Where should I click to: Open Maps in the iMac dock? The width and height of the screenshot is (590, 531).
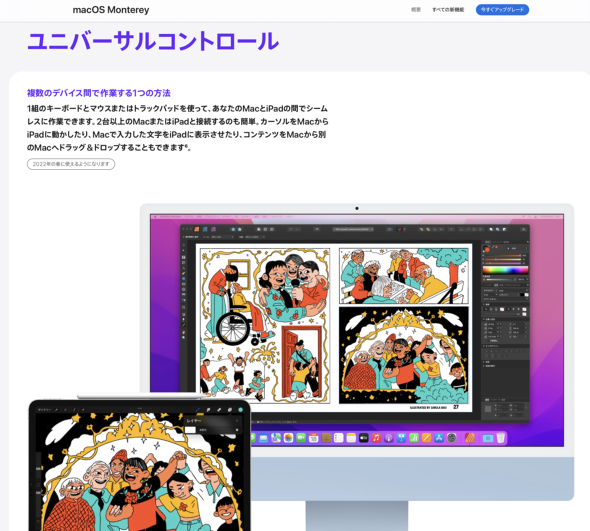pos(276,438)
